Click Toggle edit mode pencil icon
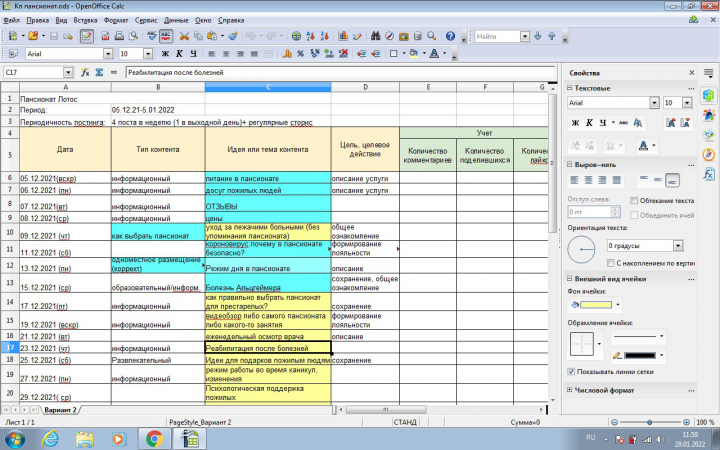720x450 pixels. [x=87, y=36]
